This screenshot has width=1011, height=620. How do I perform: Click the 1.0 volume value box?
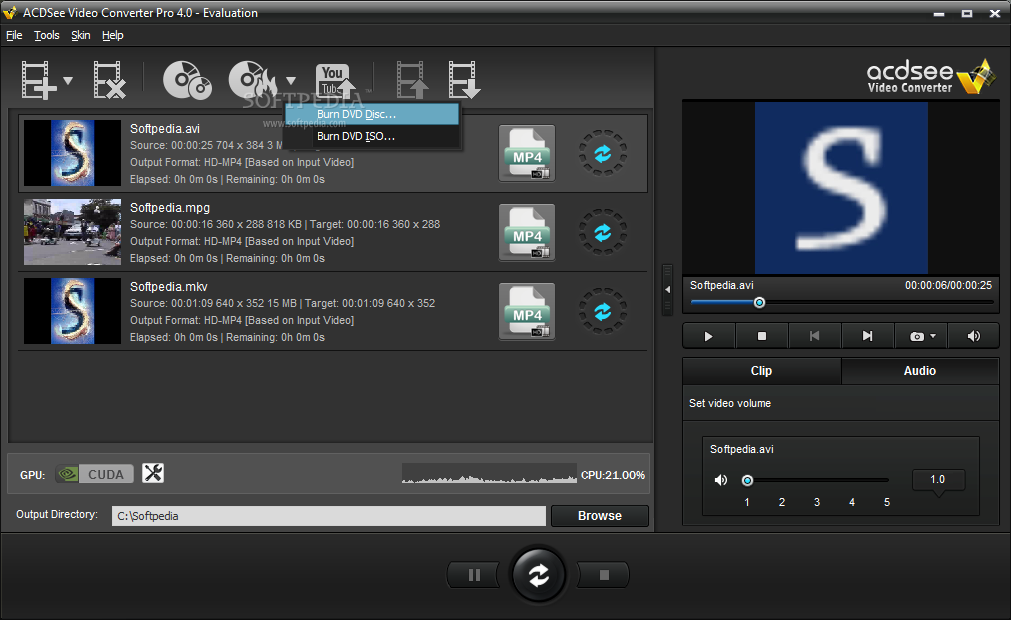938,480
